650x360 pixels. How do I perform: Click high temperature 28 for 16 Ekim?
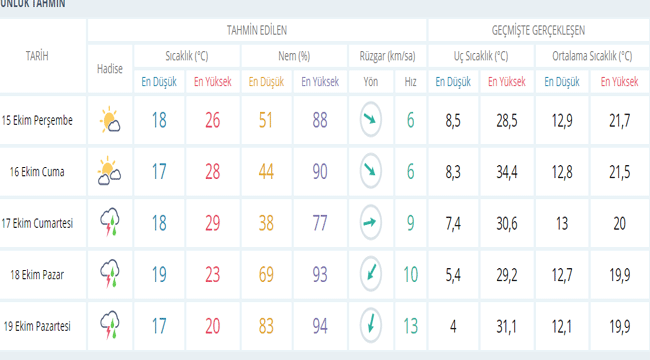click(213, 172)
